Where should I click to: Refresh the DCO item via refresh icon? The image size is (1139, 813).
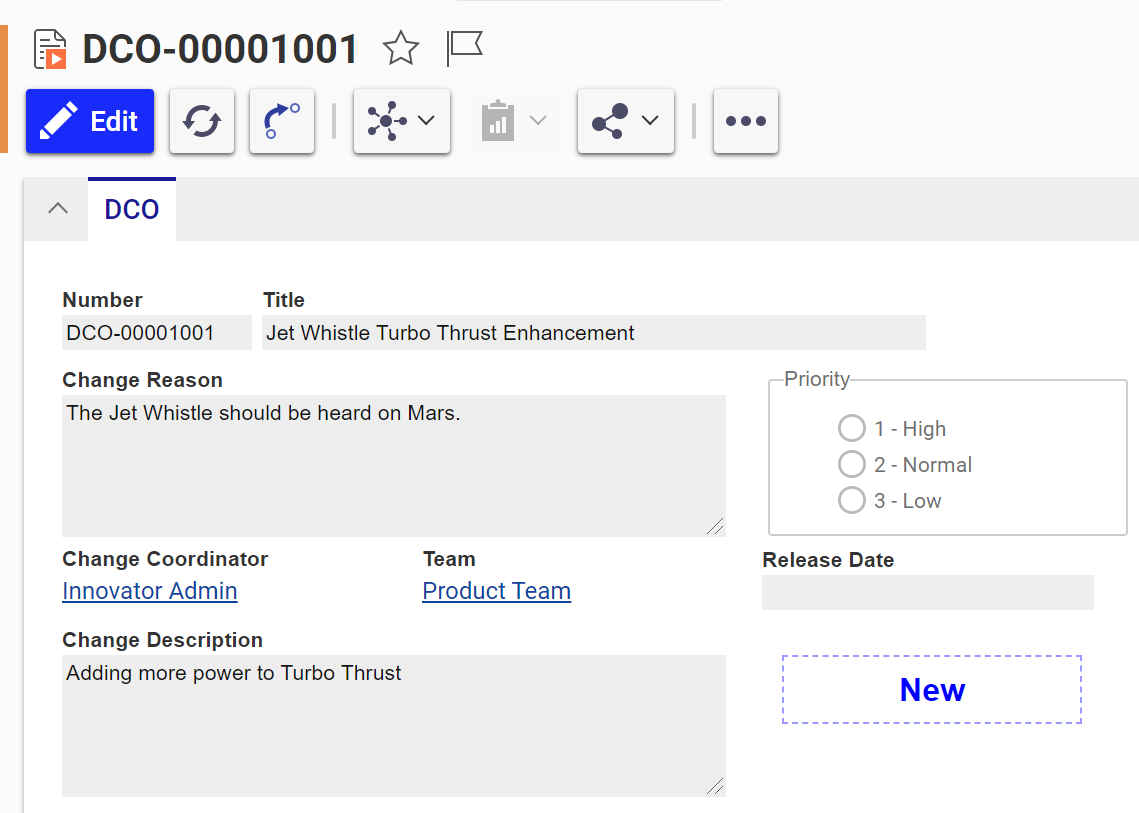pyautogui.click(x=202, y=121)
